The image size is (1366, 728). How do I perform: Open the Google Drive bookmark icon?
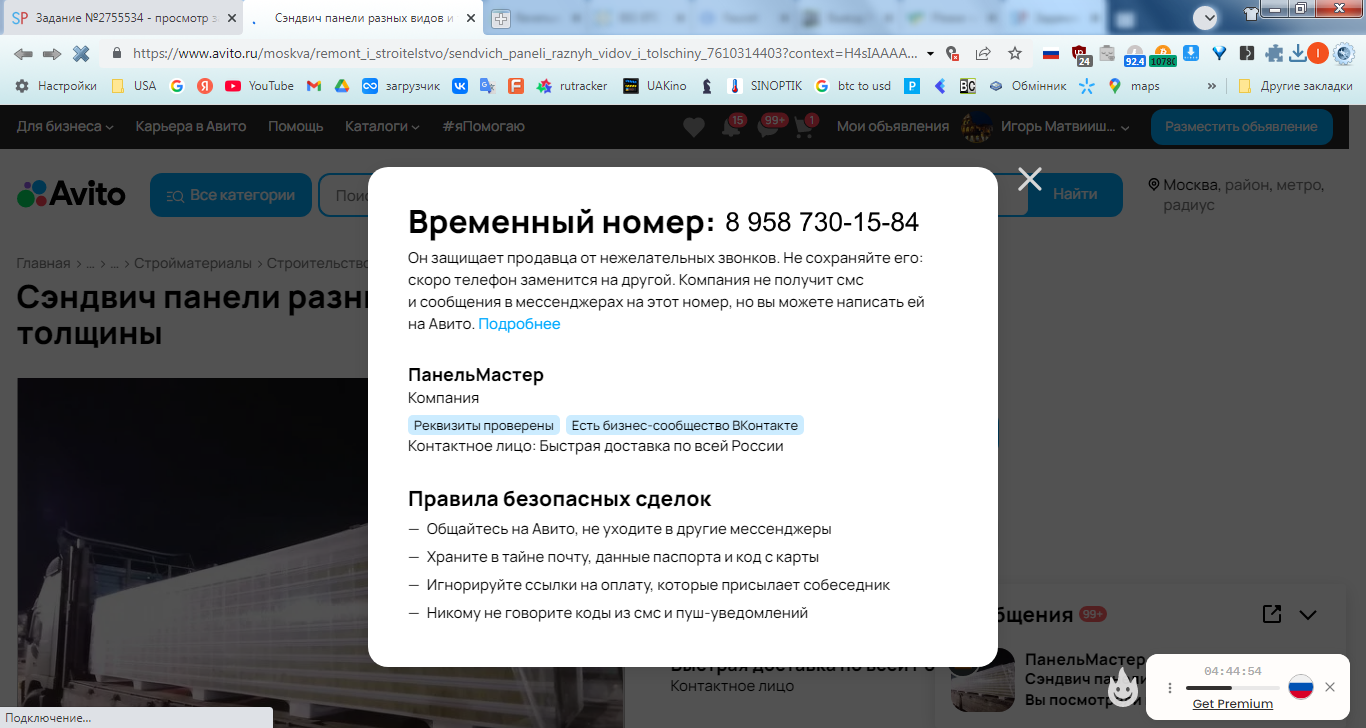click(341, 86)
